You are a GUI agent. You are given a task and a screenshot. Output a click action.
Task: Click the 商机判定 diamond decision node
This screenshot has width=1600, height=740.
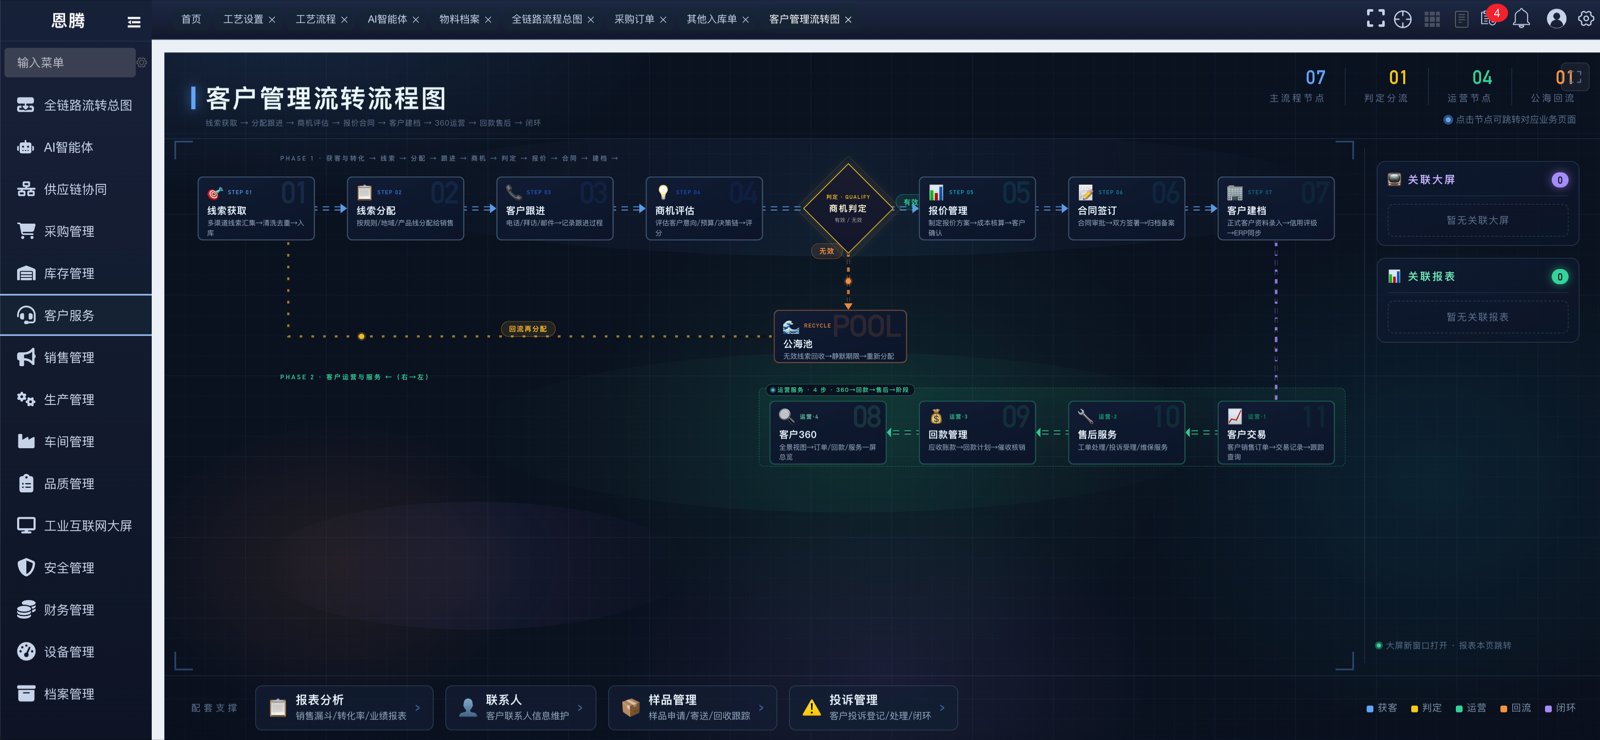pos(848,208)
